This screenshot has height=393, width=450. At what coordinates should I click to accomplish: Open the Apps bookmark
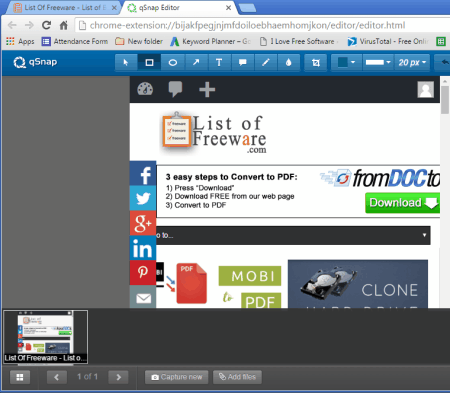(x=20, y=41)
